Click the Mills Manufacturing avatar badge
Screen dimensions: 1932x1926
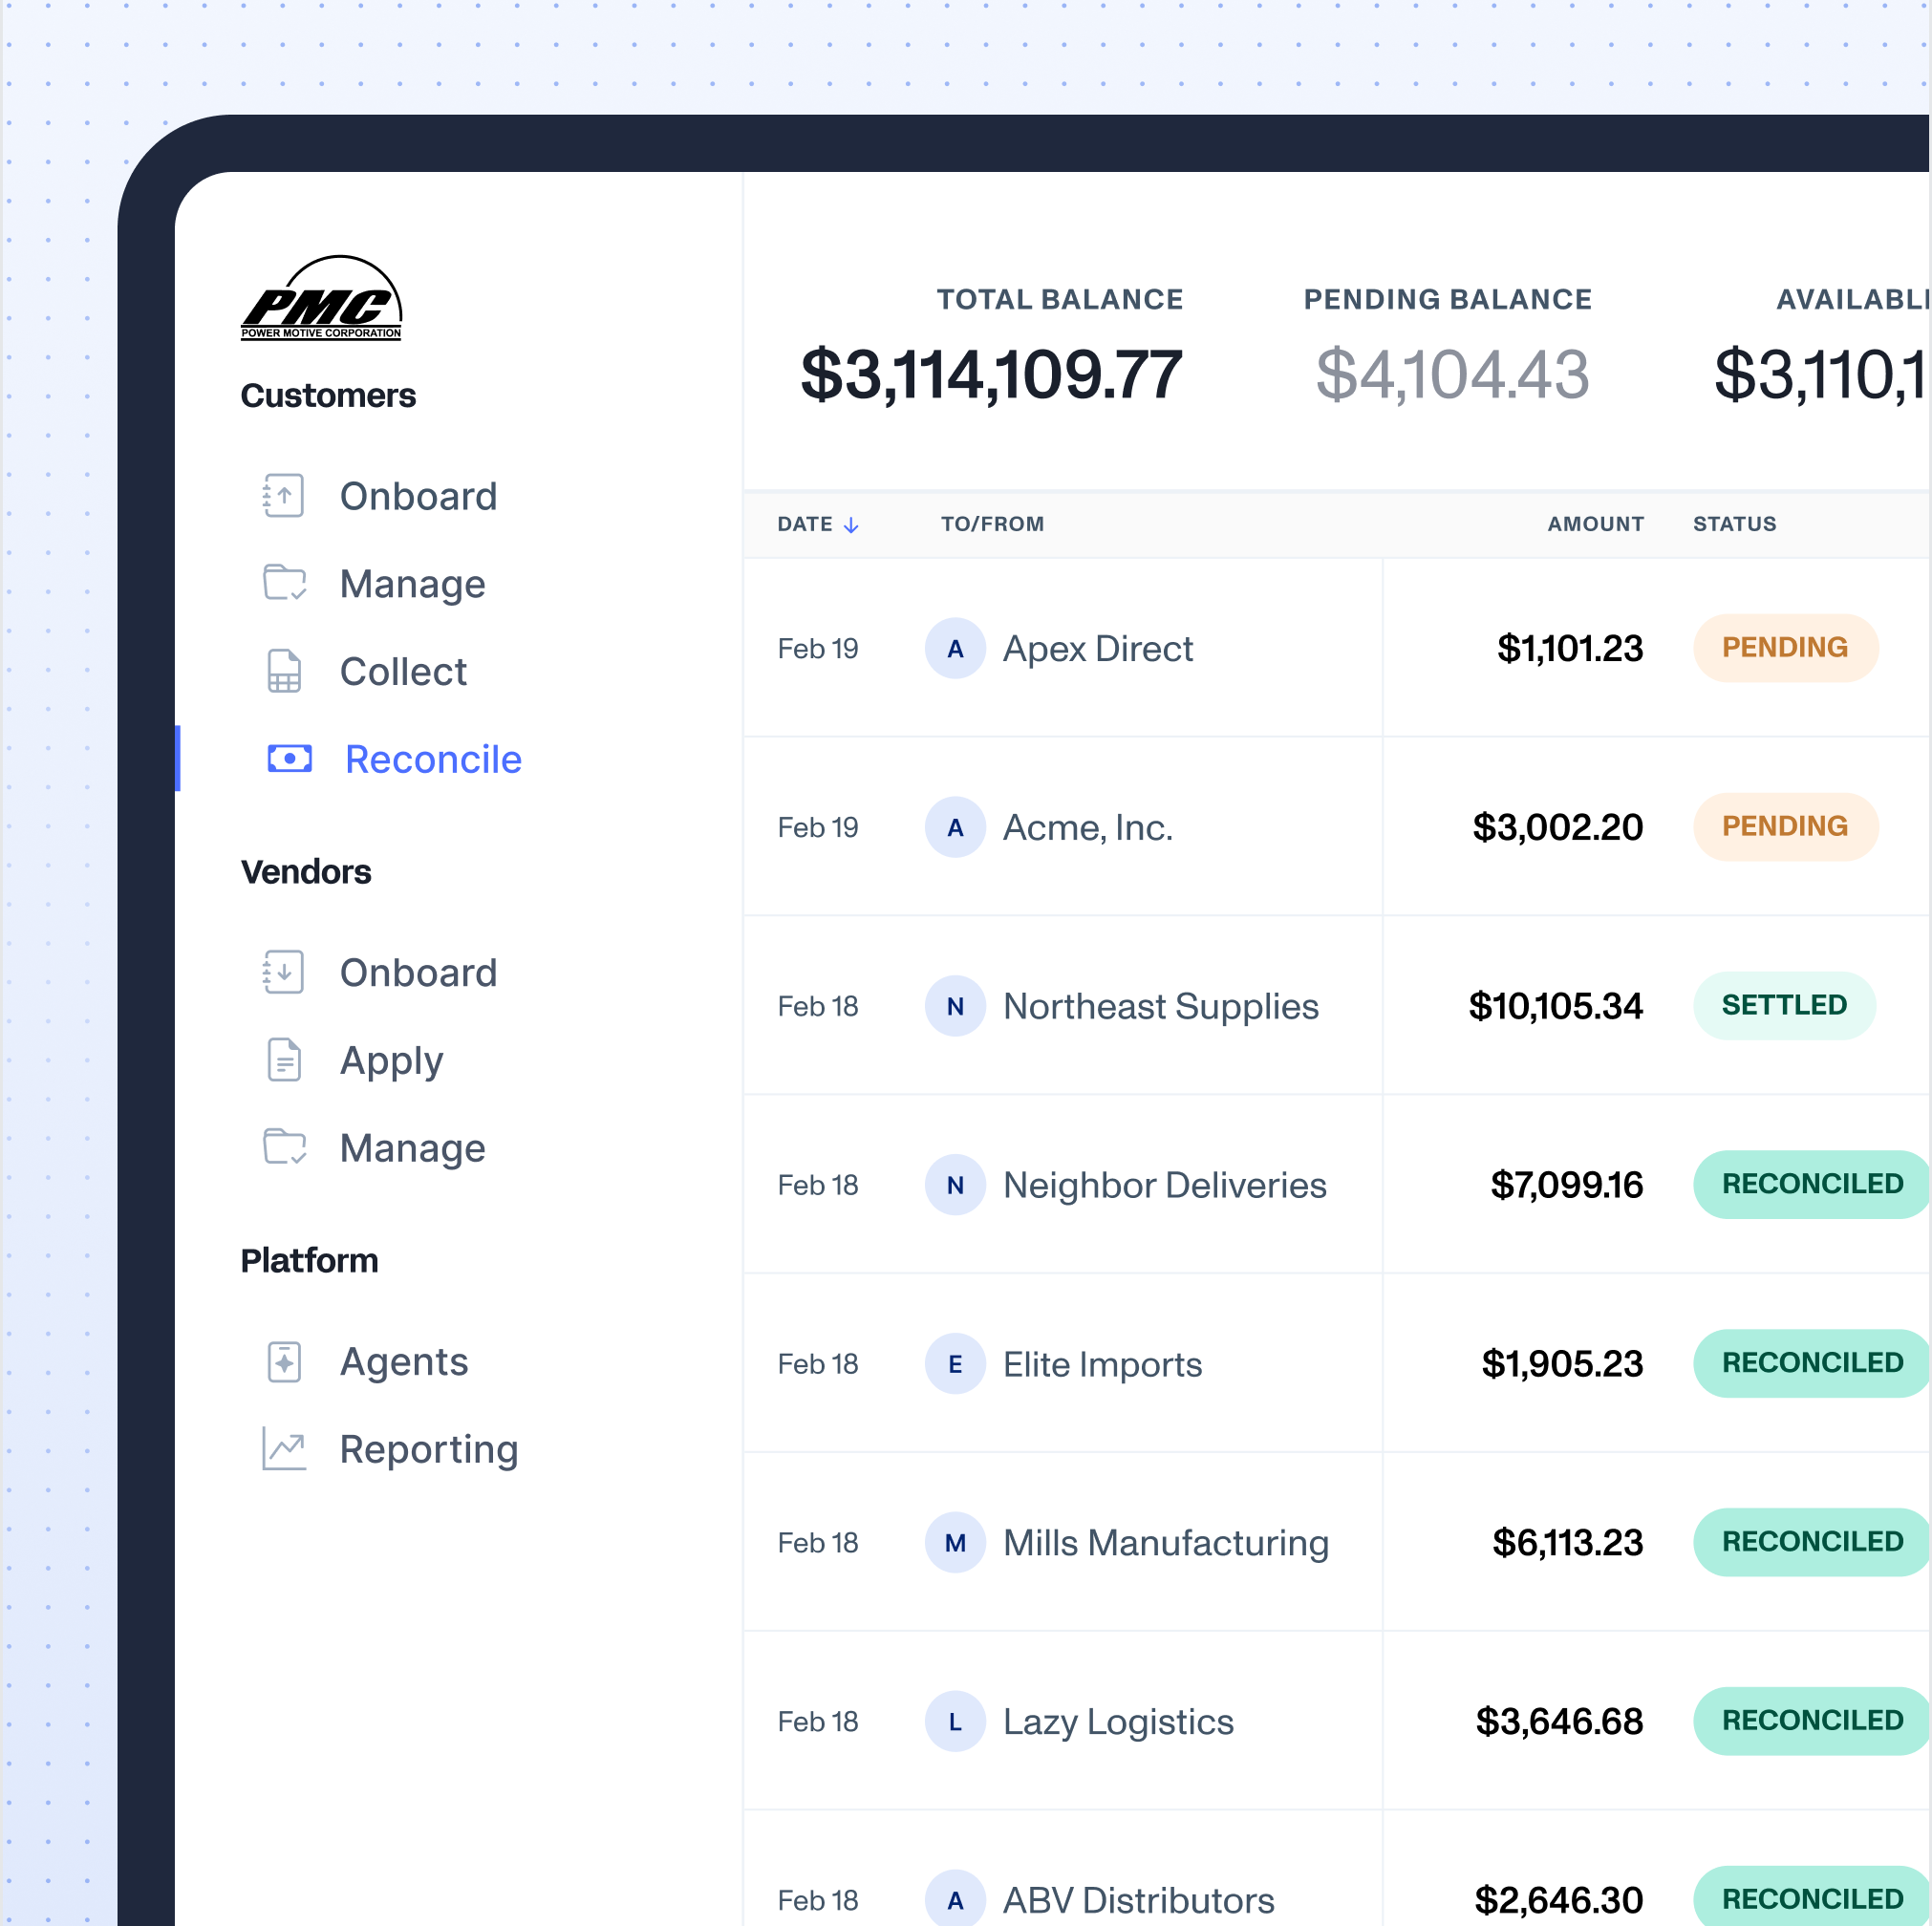click(955, 1544)
